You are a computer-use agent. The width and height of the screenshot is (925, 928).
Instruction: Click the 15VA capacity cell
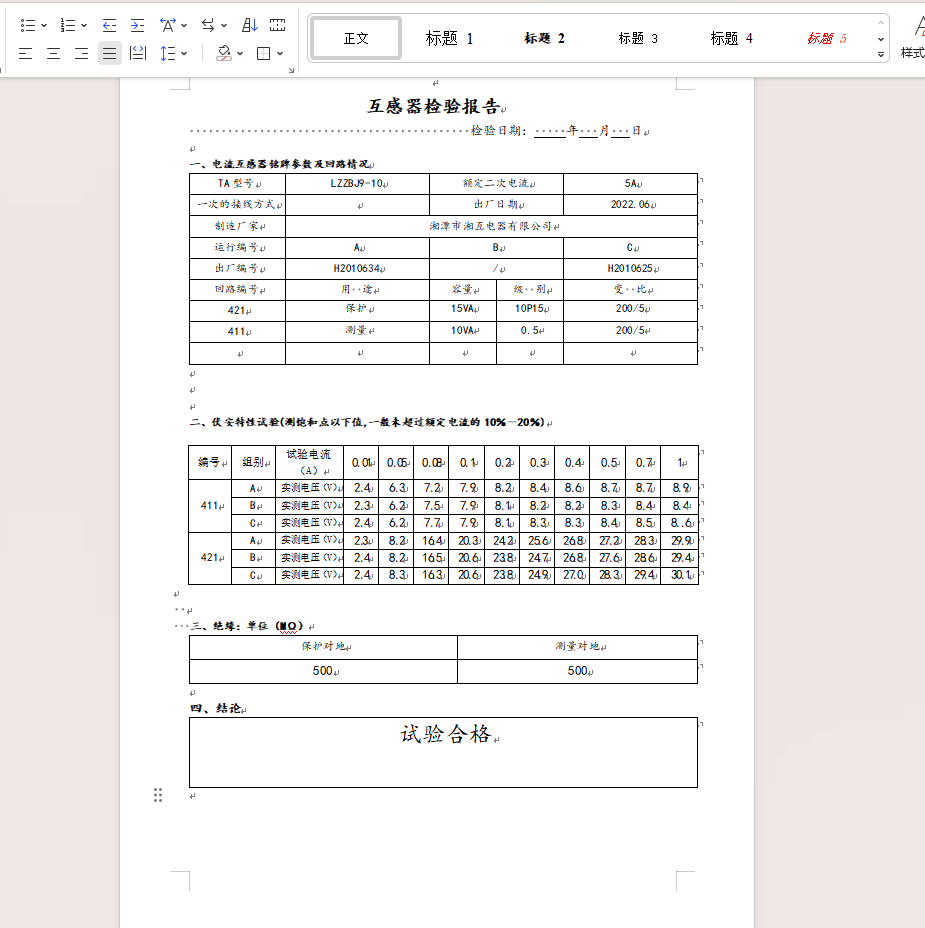pos(463,309)
